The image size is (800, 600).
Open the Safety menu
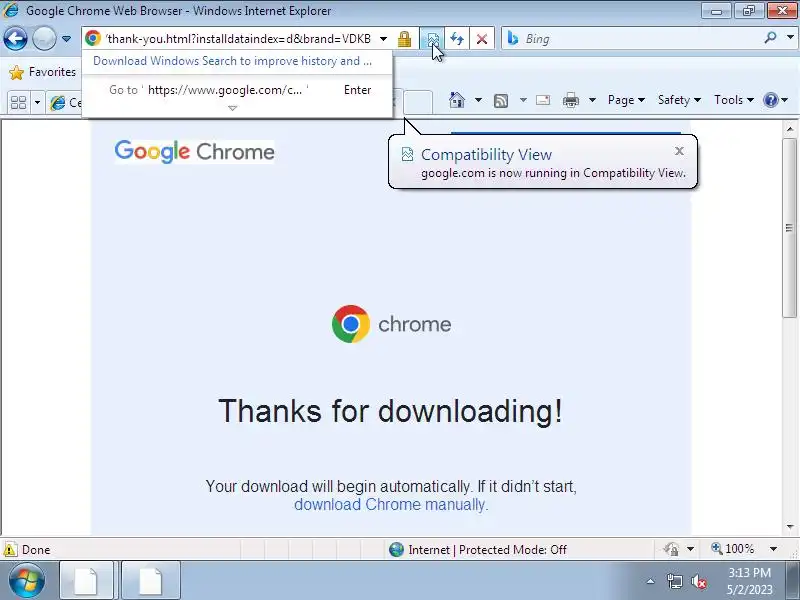point(679,100)
